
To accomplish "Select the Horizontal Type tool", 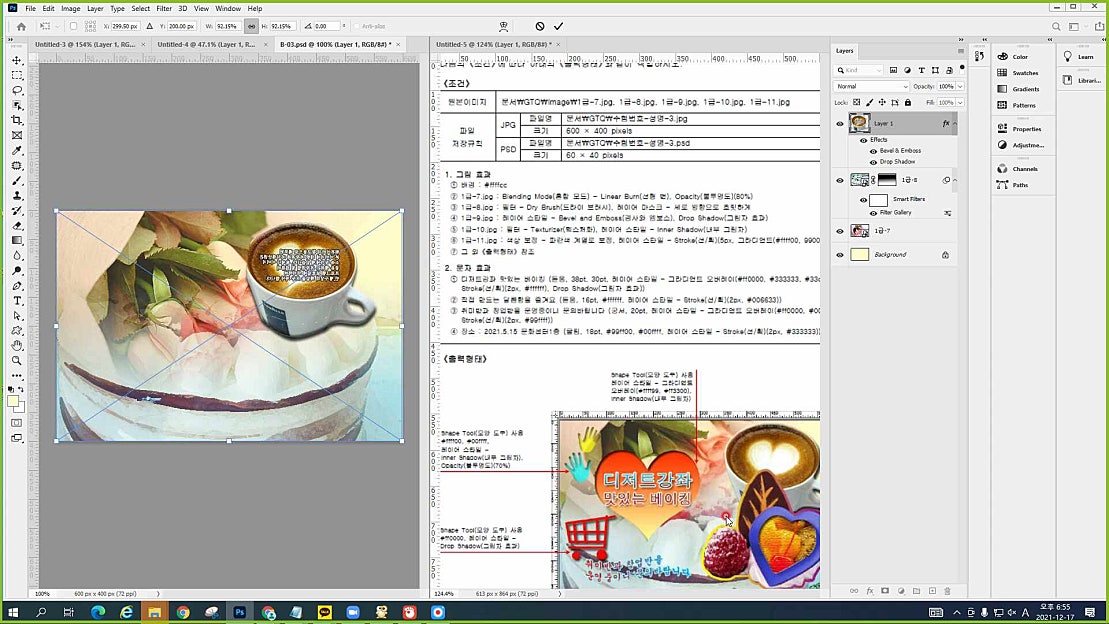I will [x=17, y=300].
